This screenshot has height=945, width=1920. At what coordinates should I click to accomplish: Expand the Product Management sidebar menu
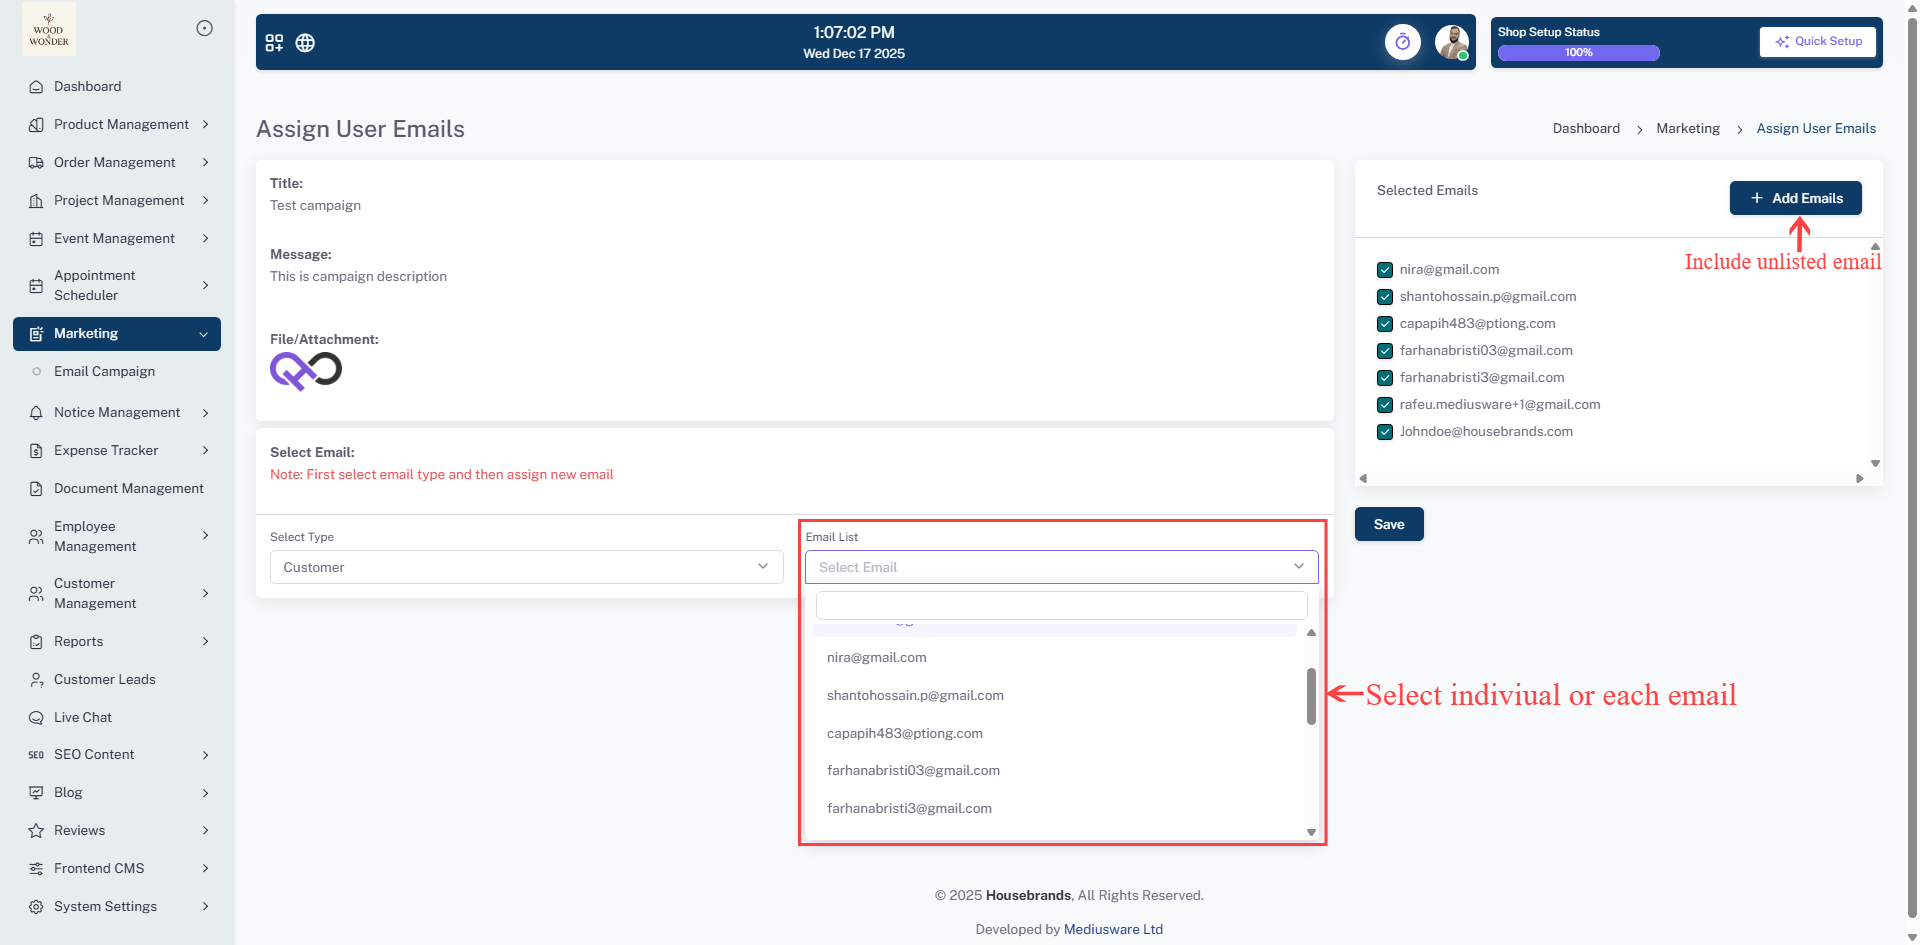point(120,124)
